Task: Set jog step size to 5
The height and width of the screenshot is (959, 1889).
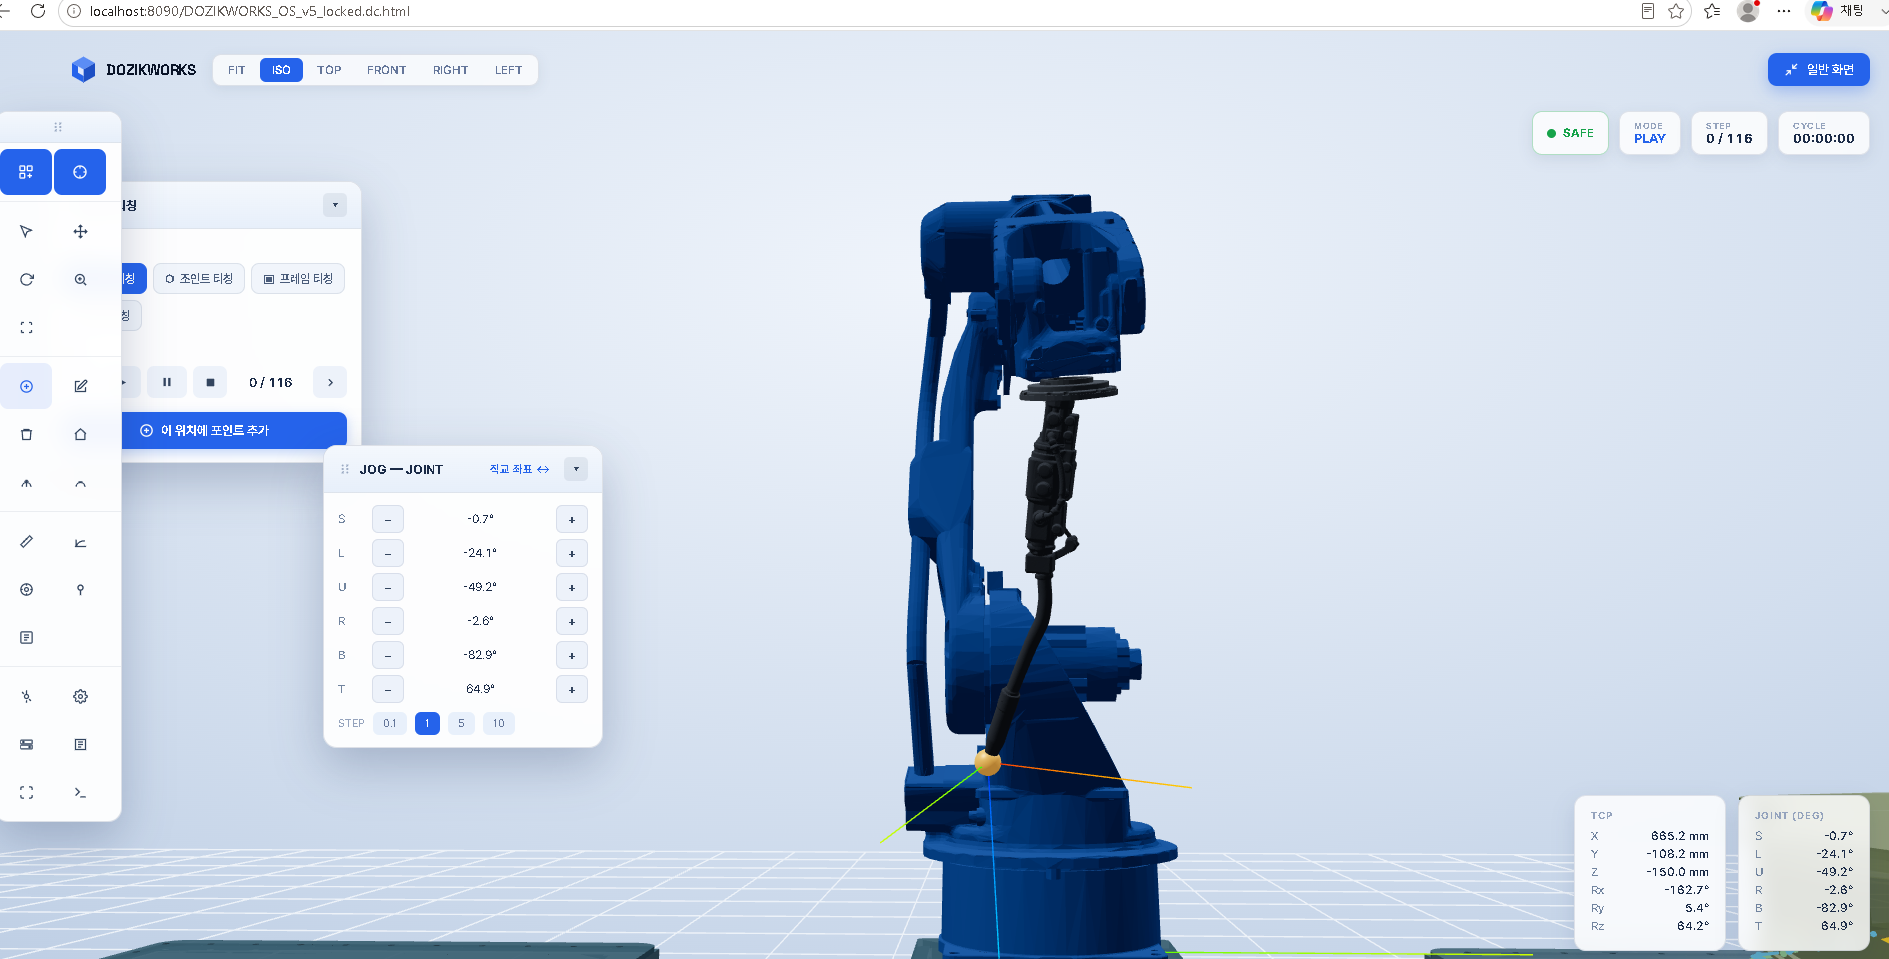Action: click(461, 723)
